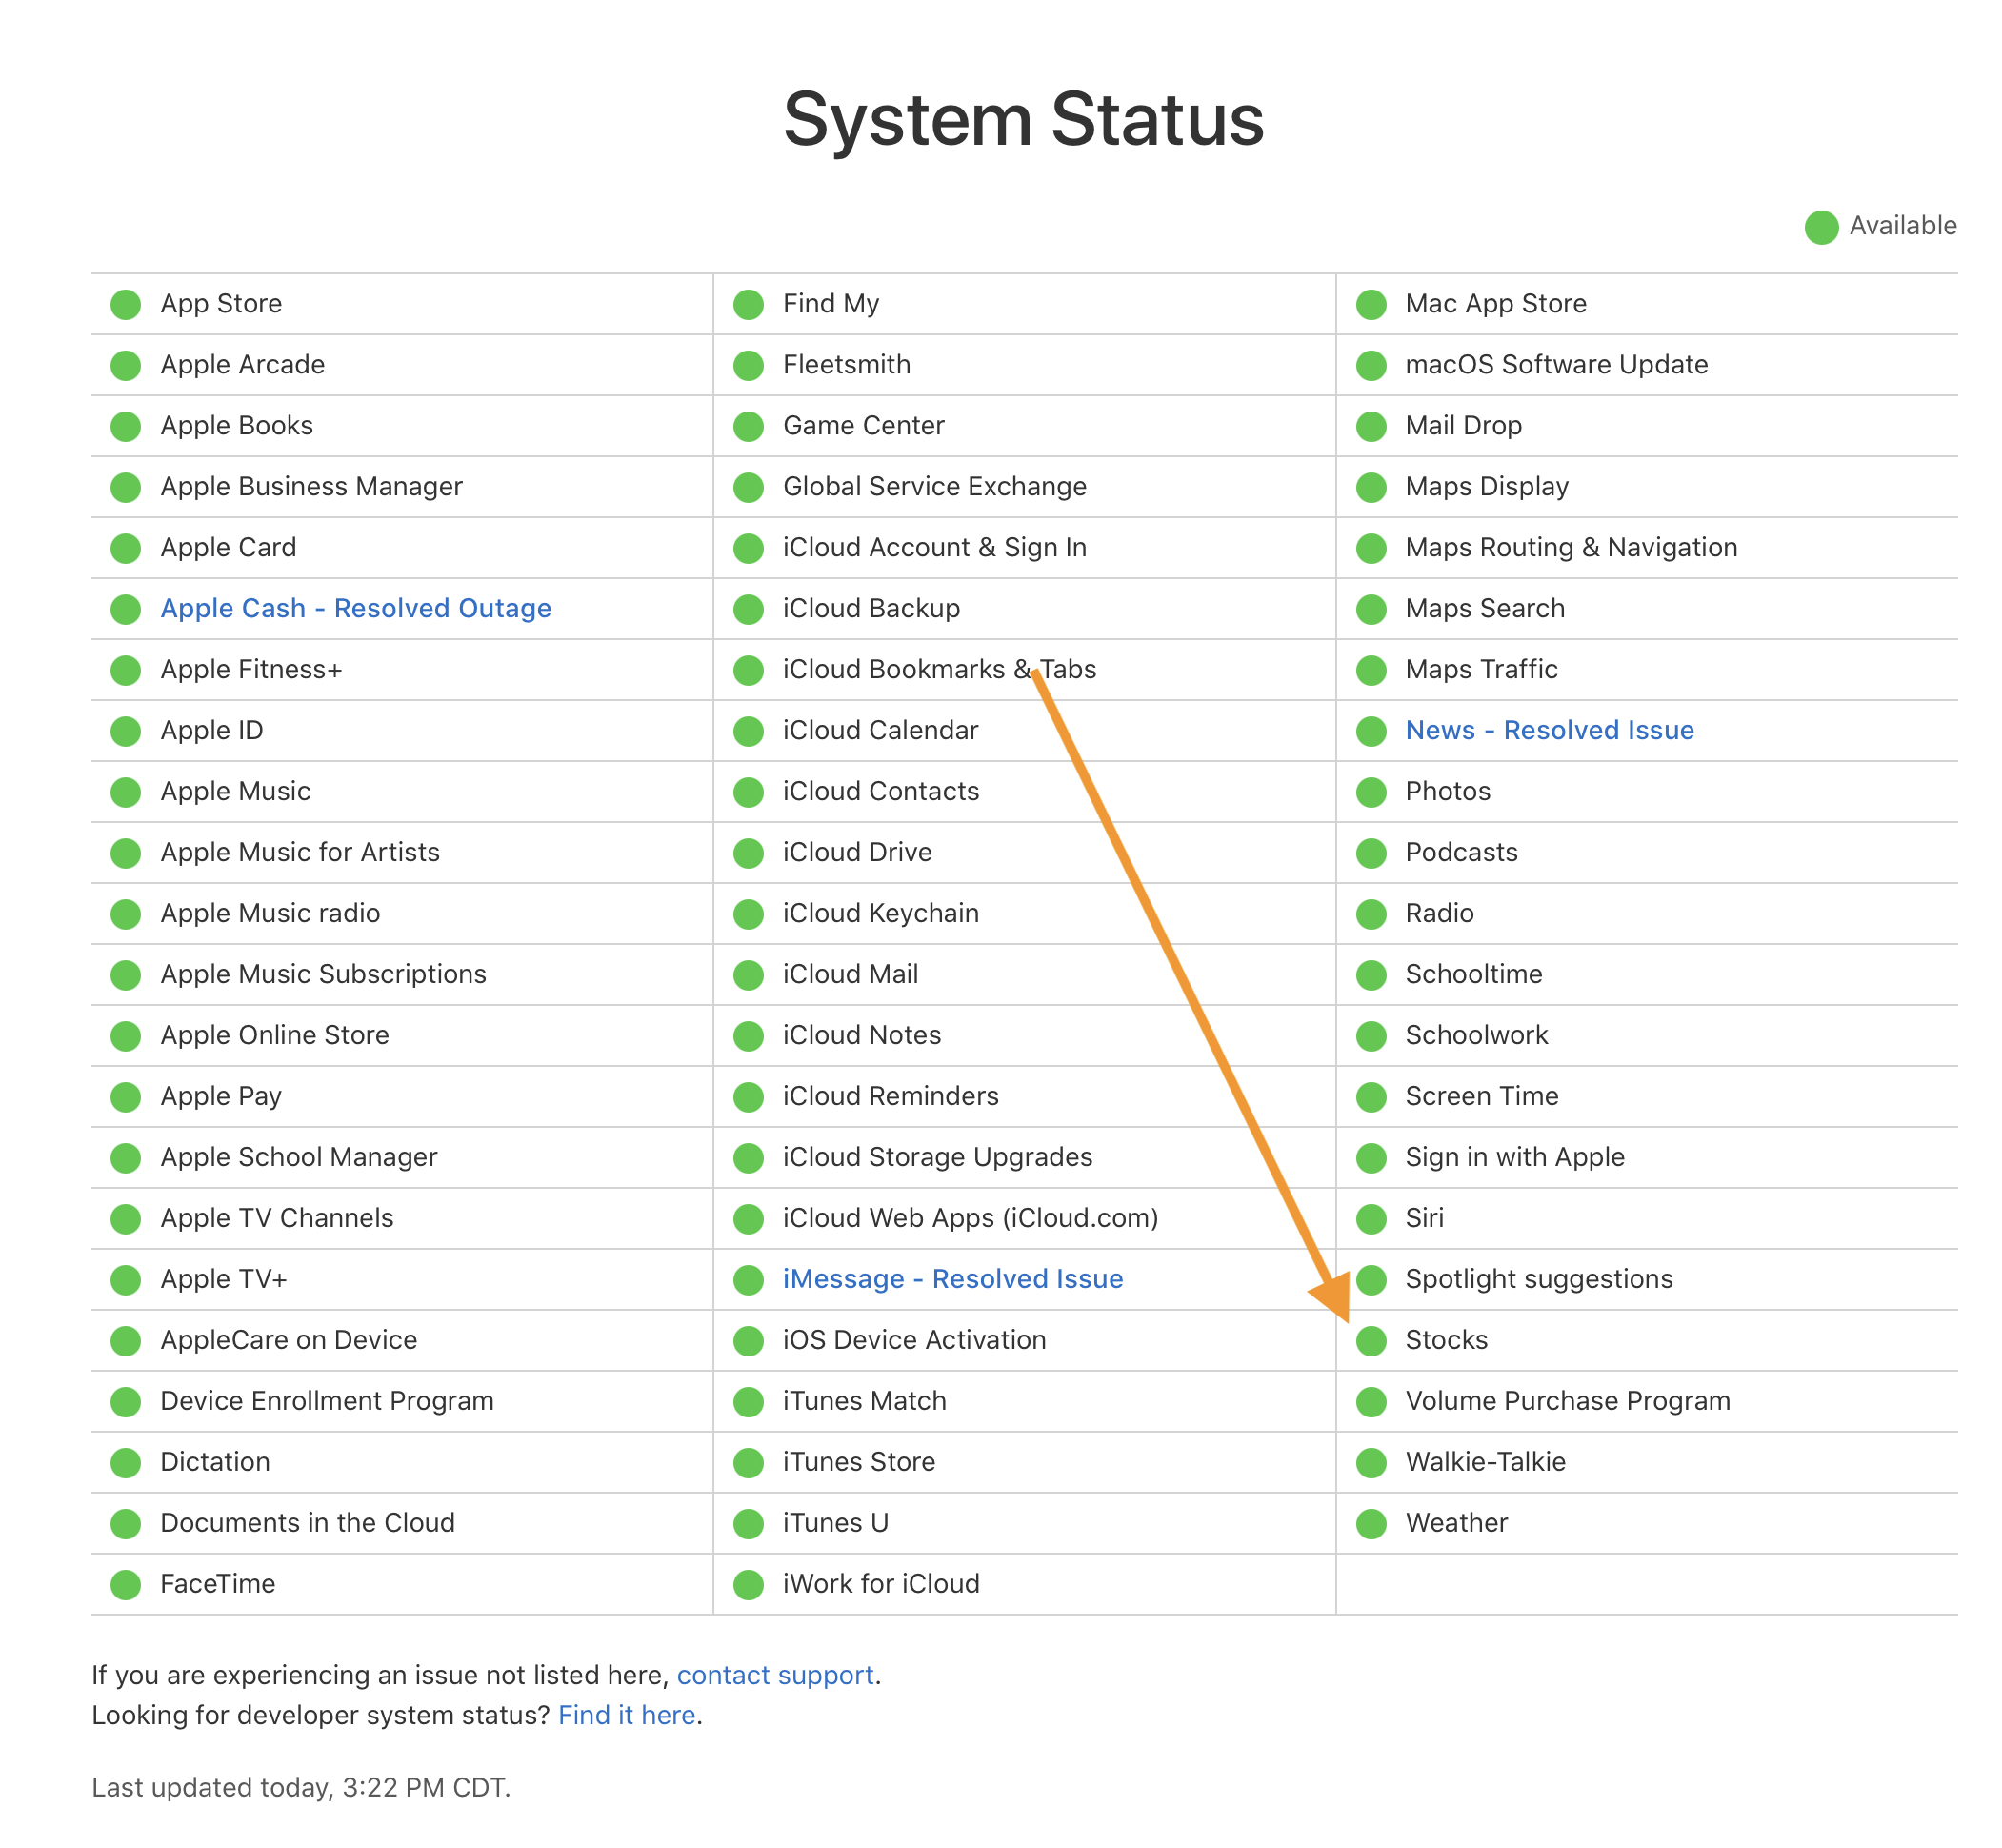This screenshot has width=2002, height=1848.
Task: Click the status dot beside FaceTime
Action: click(x=126, y=1585)
